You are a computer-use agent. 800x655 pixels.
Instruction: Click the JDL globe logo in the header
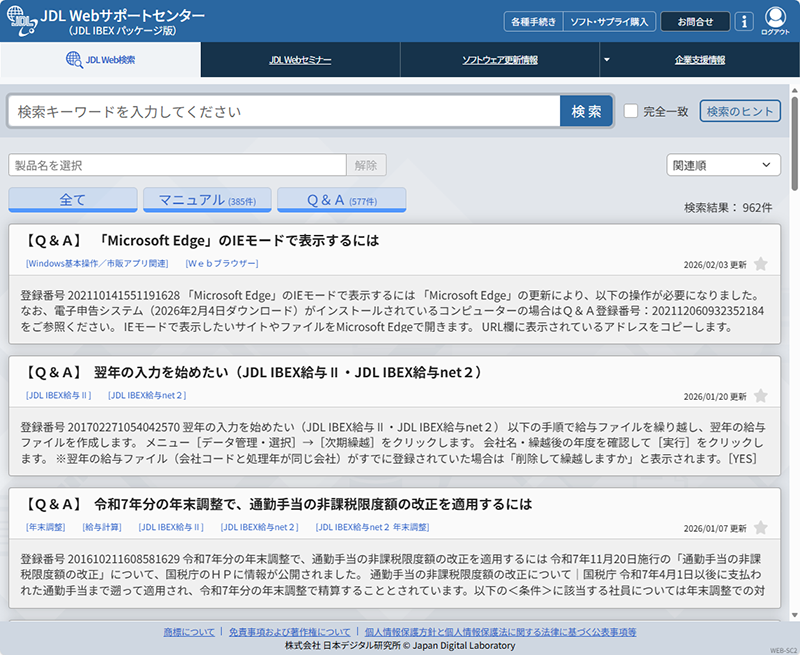[x=20, y=19]
